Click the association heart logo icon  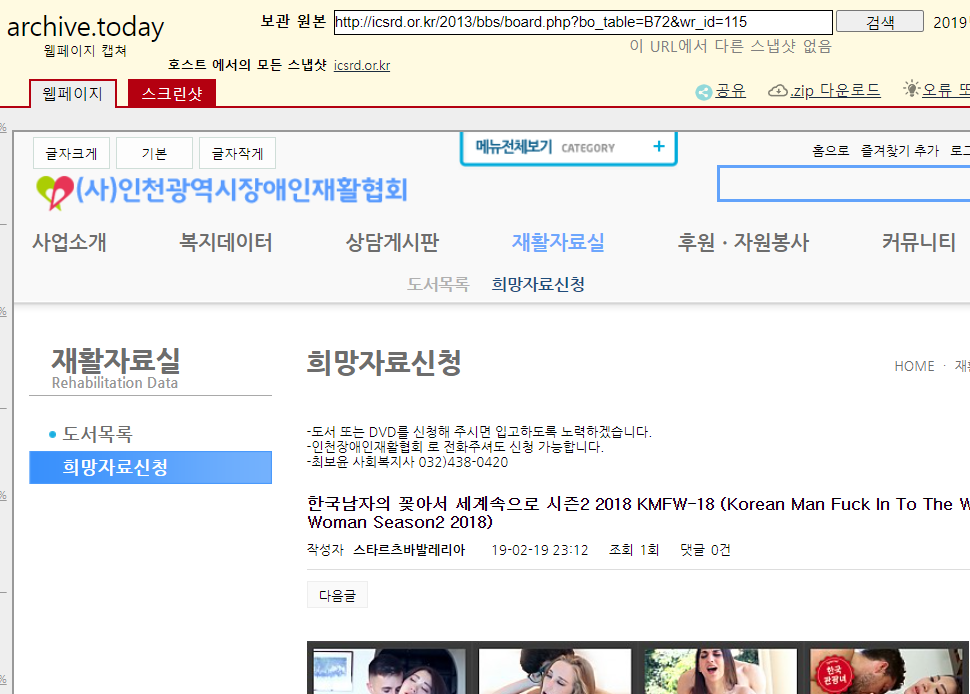(x=54, y=192)
